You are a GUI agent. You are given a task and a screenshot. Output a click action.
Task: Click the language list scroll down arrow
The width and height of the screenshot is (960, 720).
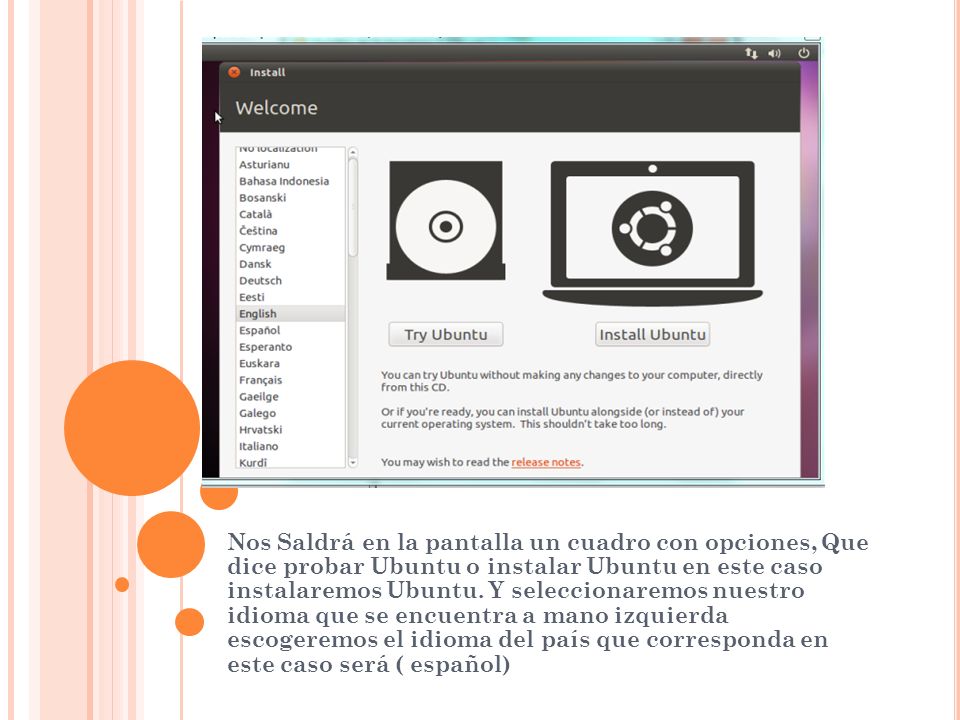353,463
